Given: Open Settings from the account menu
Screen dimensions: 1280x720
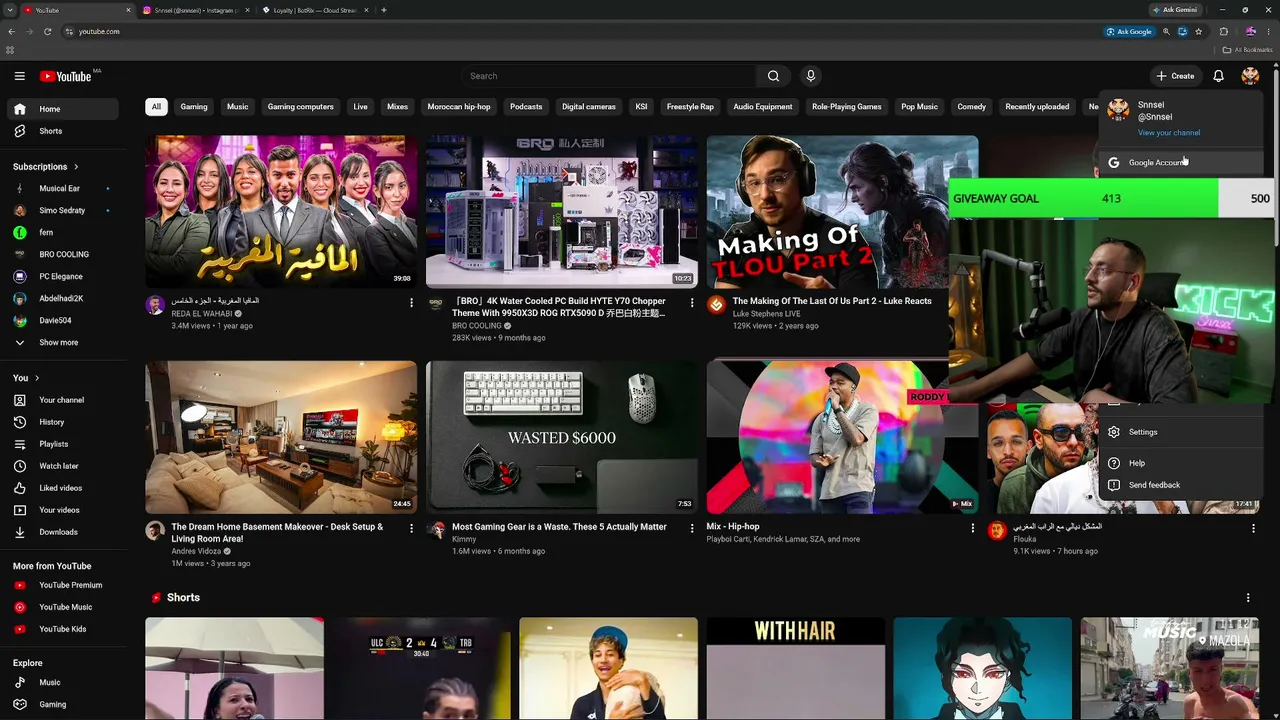Looking at the screenshot, I should click(1181, 432).
